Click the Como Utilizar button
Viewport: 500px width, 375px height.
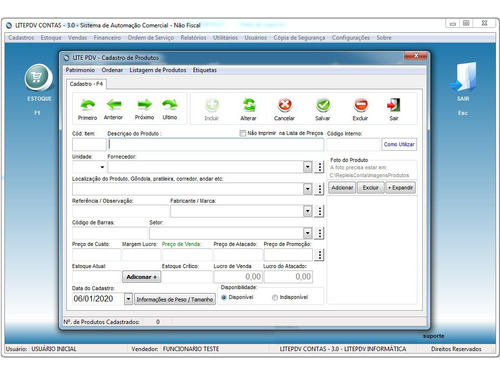pos(399,144)
